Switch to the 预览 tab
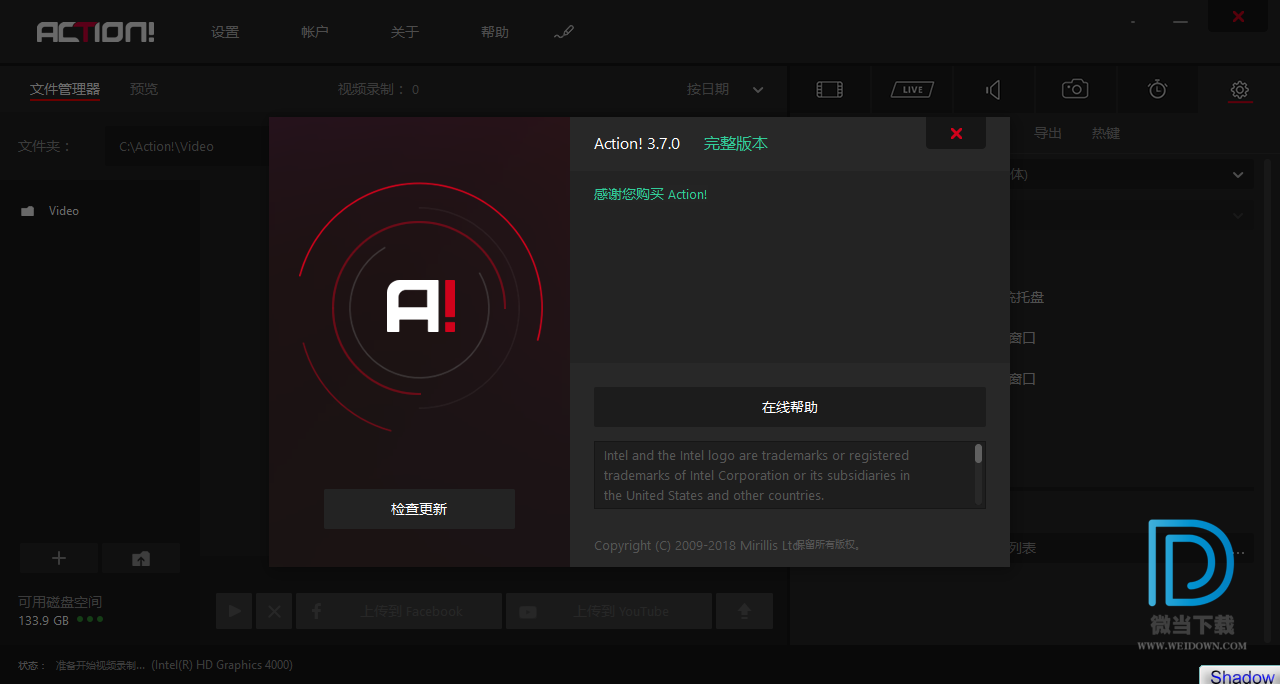Screen dimensions: 1280x684 tap(144, 89)
